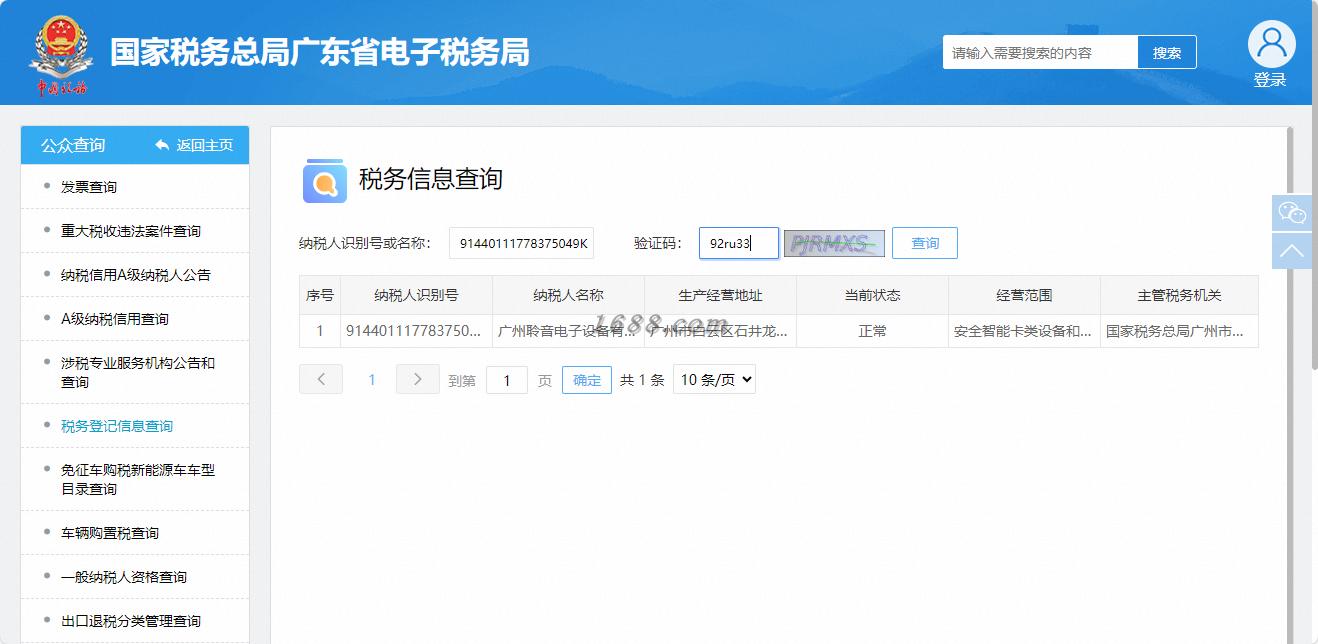Screen dimensions: 1318x644
Task: Click the 当前状态 column header
Action: [x=872, y=295]
